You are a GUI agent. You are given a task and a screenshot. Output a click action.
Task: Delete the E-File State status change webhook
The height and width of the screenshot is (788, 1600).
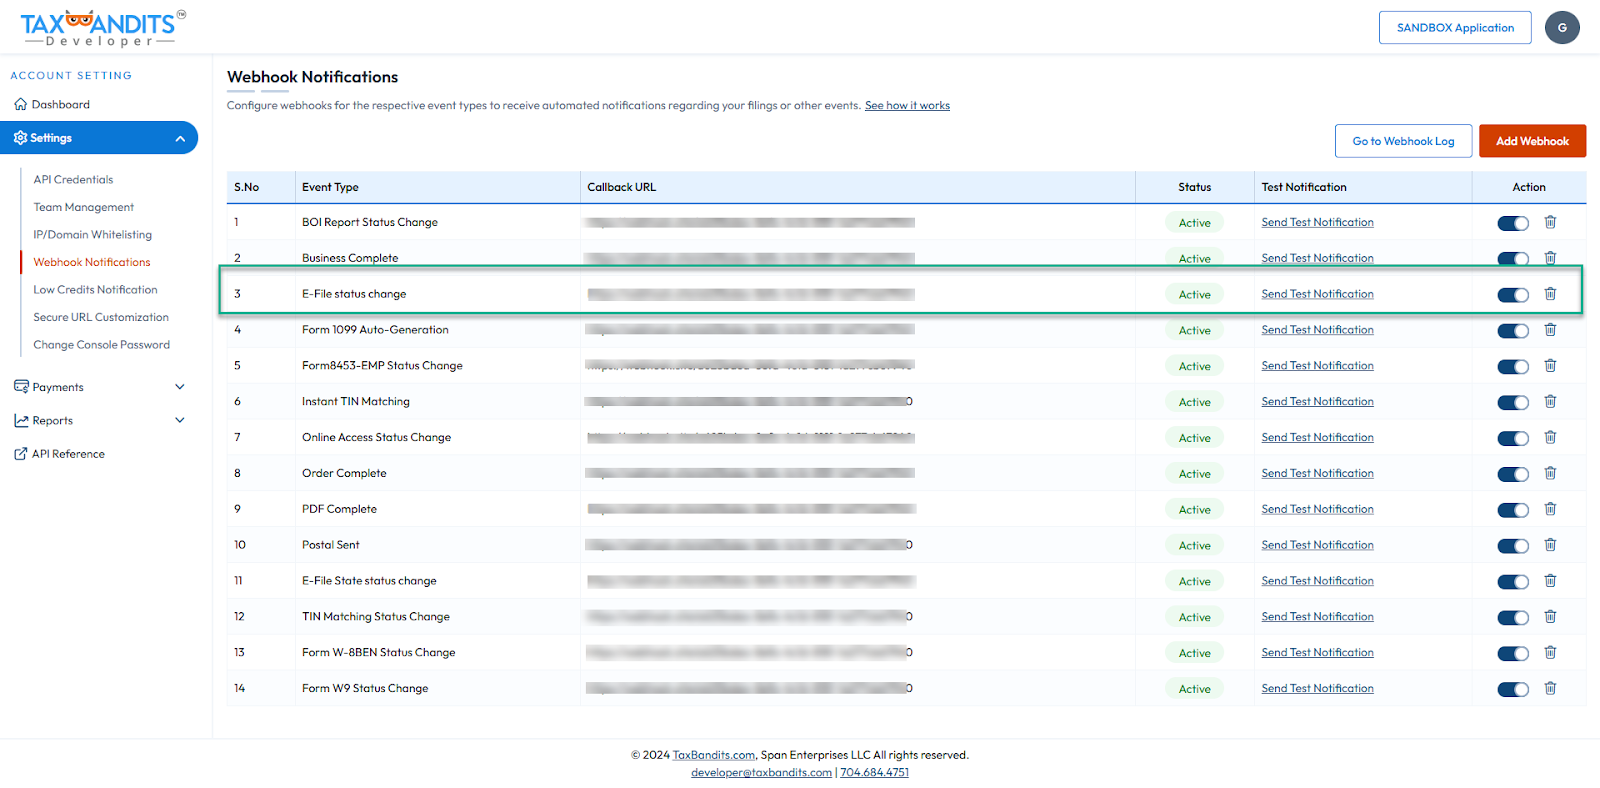(x=1550, y=582)
